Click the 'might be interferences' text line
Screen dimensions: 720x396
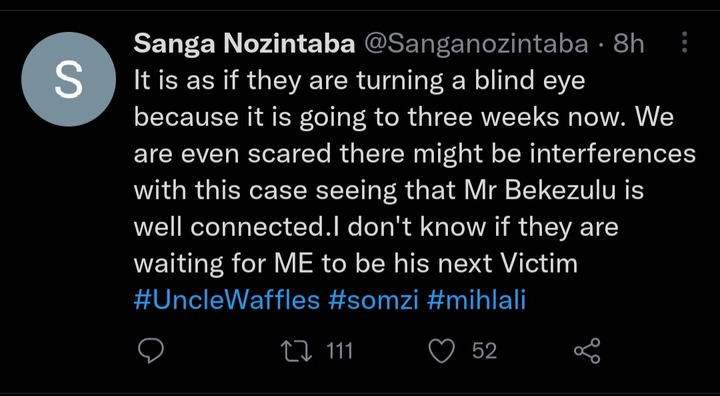coord(415,155)
